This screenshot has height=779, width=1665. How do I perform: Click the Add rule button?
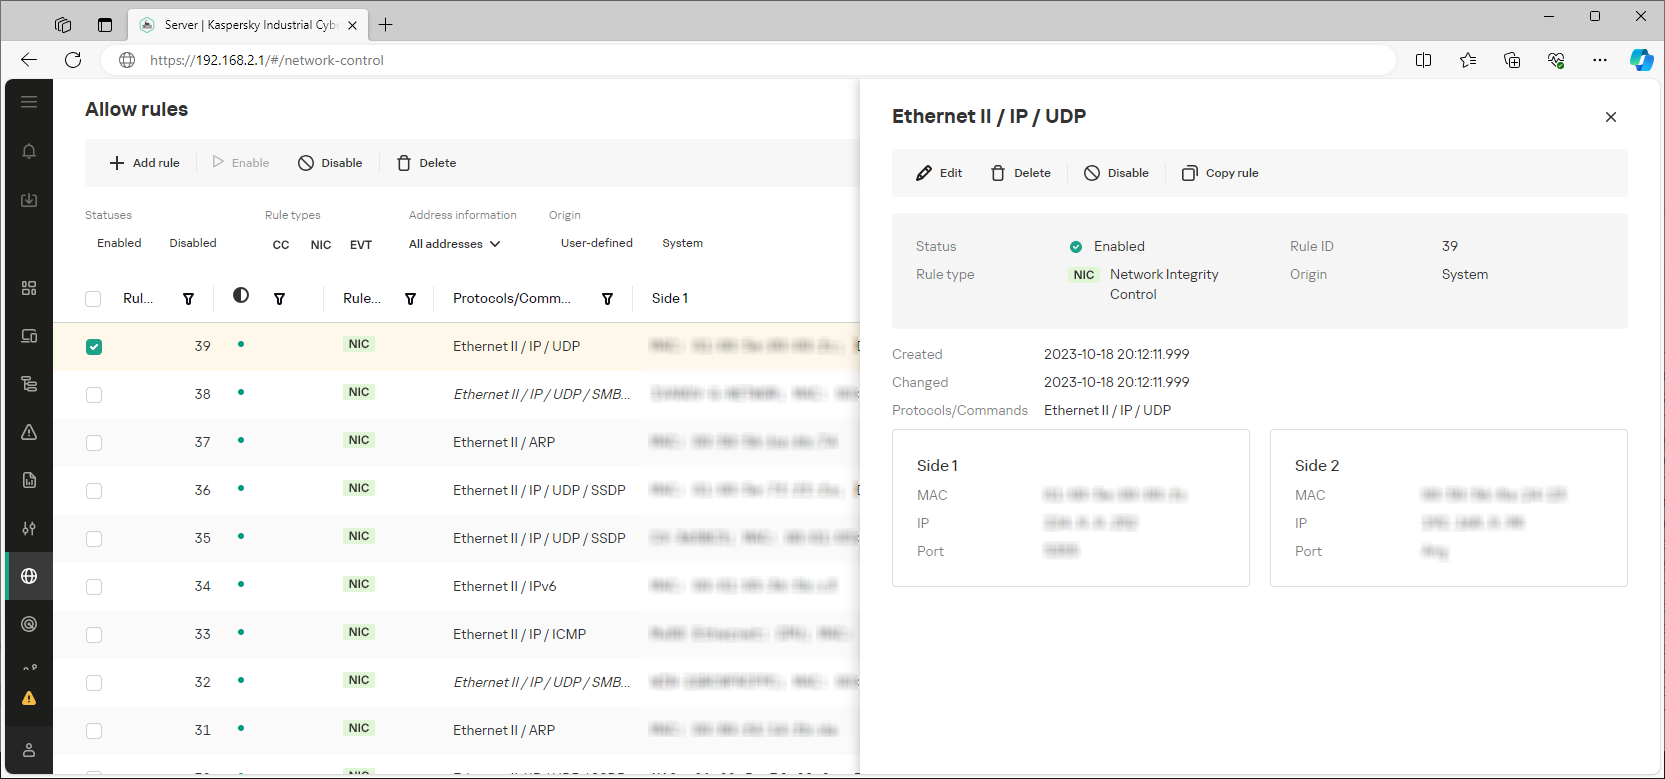(145, 163)
